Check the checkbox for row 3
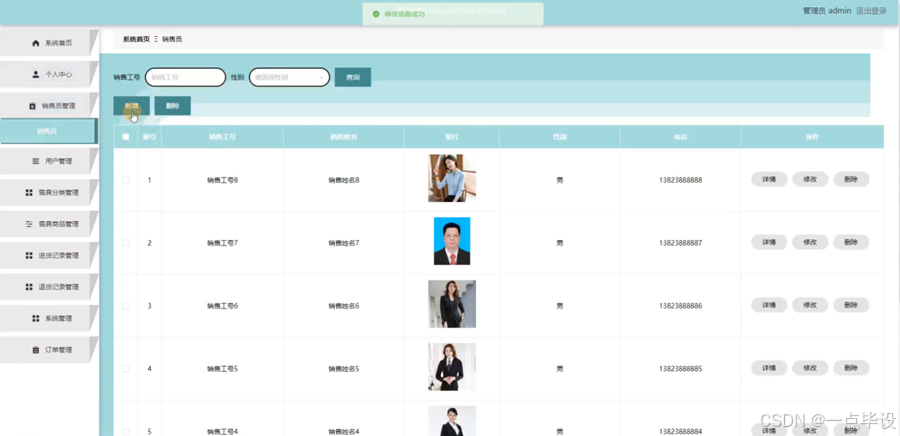The image size is (900, 436). tap(126, 306)
